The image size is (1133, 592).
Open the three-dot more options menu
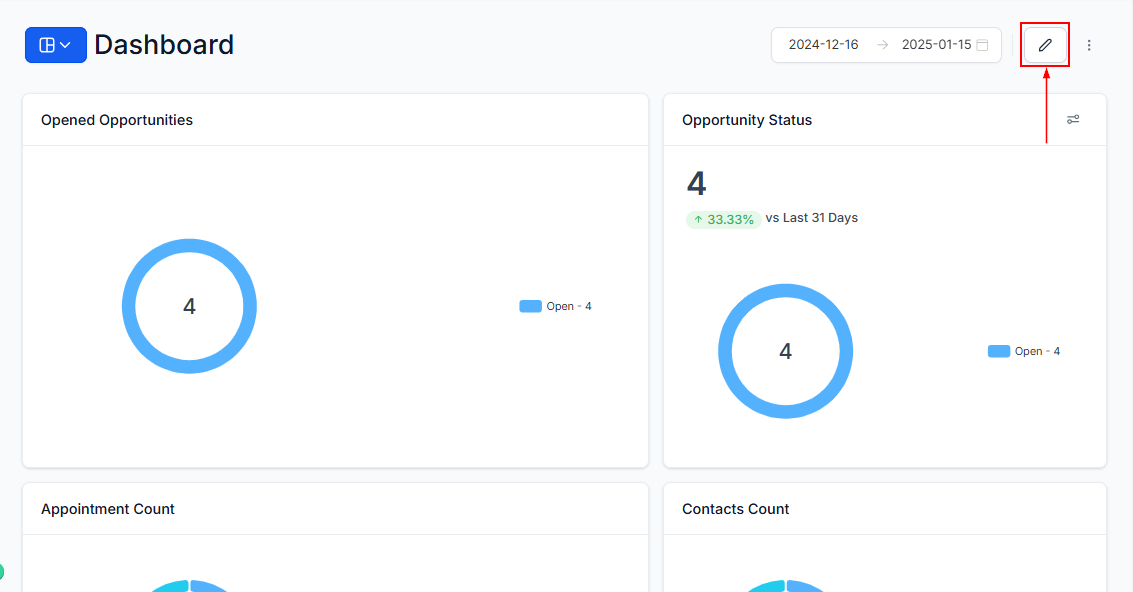coord(1089,45)
